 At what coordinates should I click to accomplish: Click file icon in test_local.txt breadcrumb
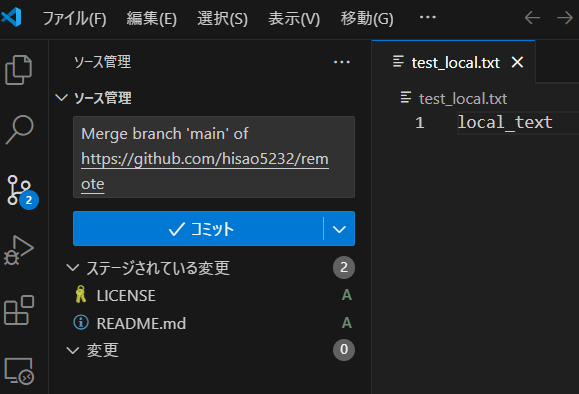coord(406,97)
